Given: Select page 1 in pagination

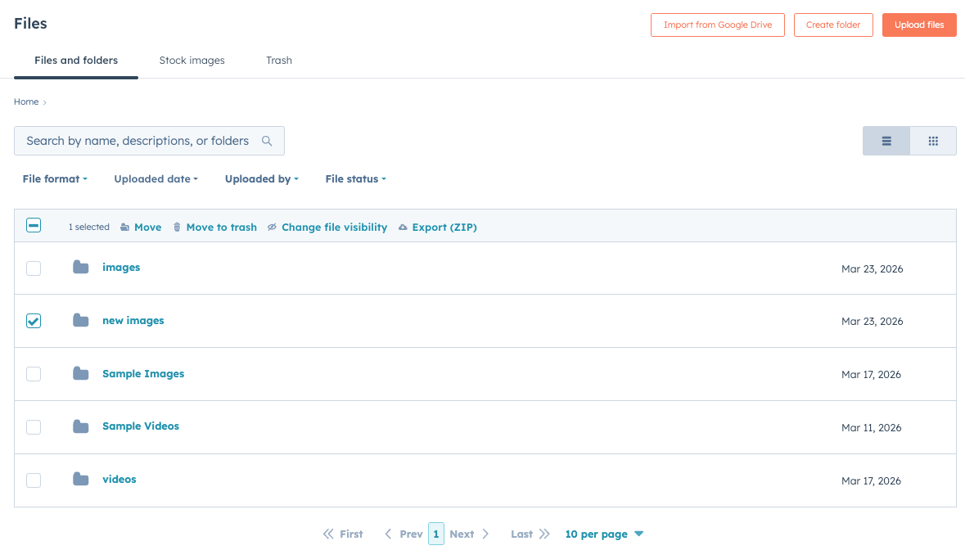Looking at the screenshot, I should [x=436, y=534].
